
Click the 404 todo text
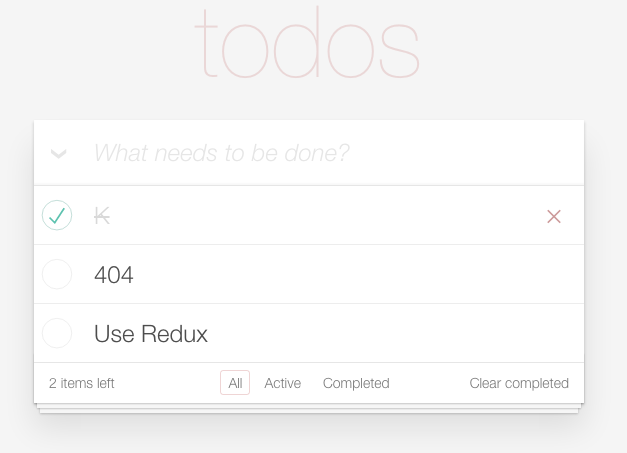click(114, 275)
